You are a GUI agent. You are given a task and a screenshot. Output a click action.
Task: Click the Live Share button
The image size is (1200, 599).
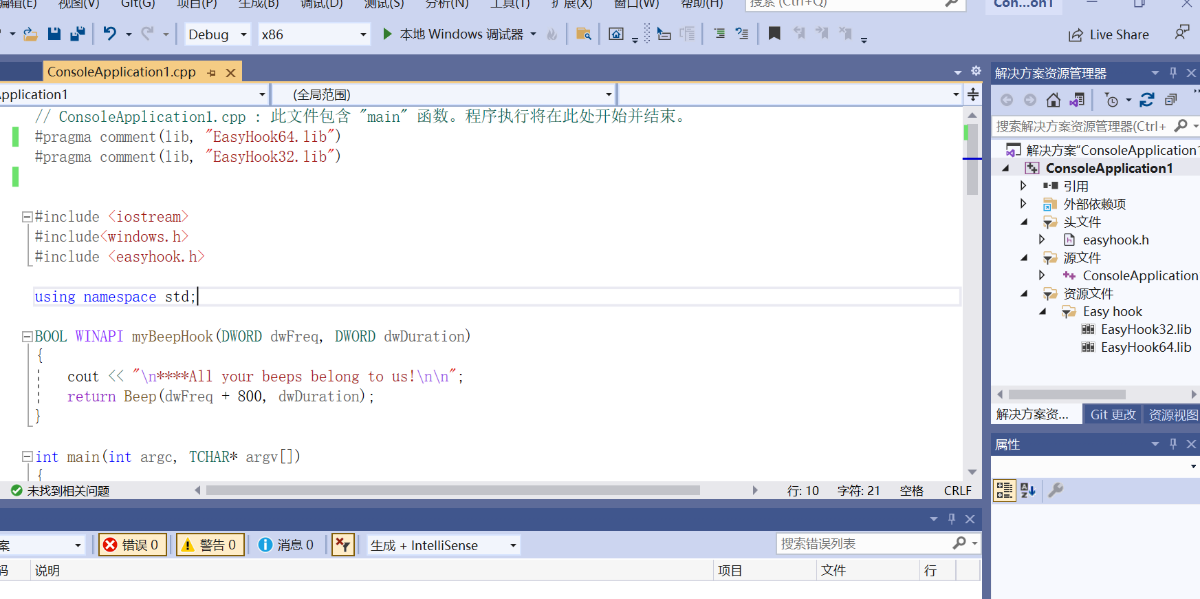[x=1108, y=34]
